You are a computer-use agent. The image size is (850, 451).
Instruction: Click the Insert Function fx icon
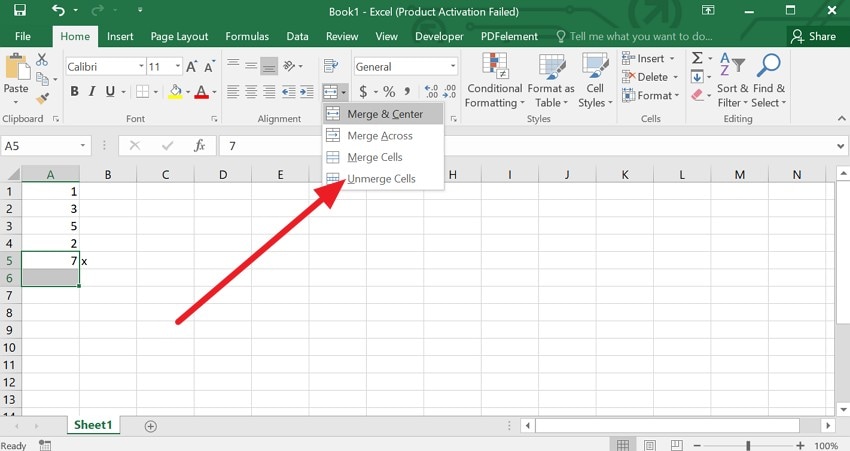pyautogui.click(x=199, y=145)
